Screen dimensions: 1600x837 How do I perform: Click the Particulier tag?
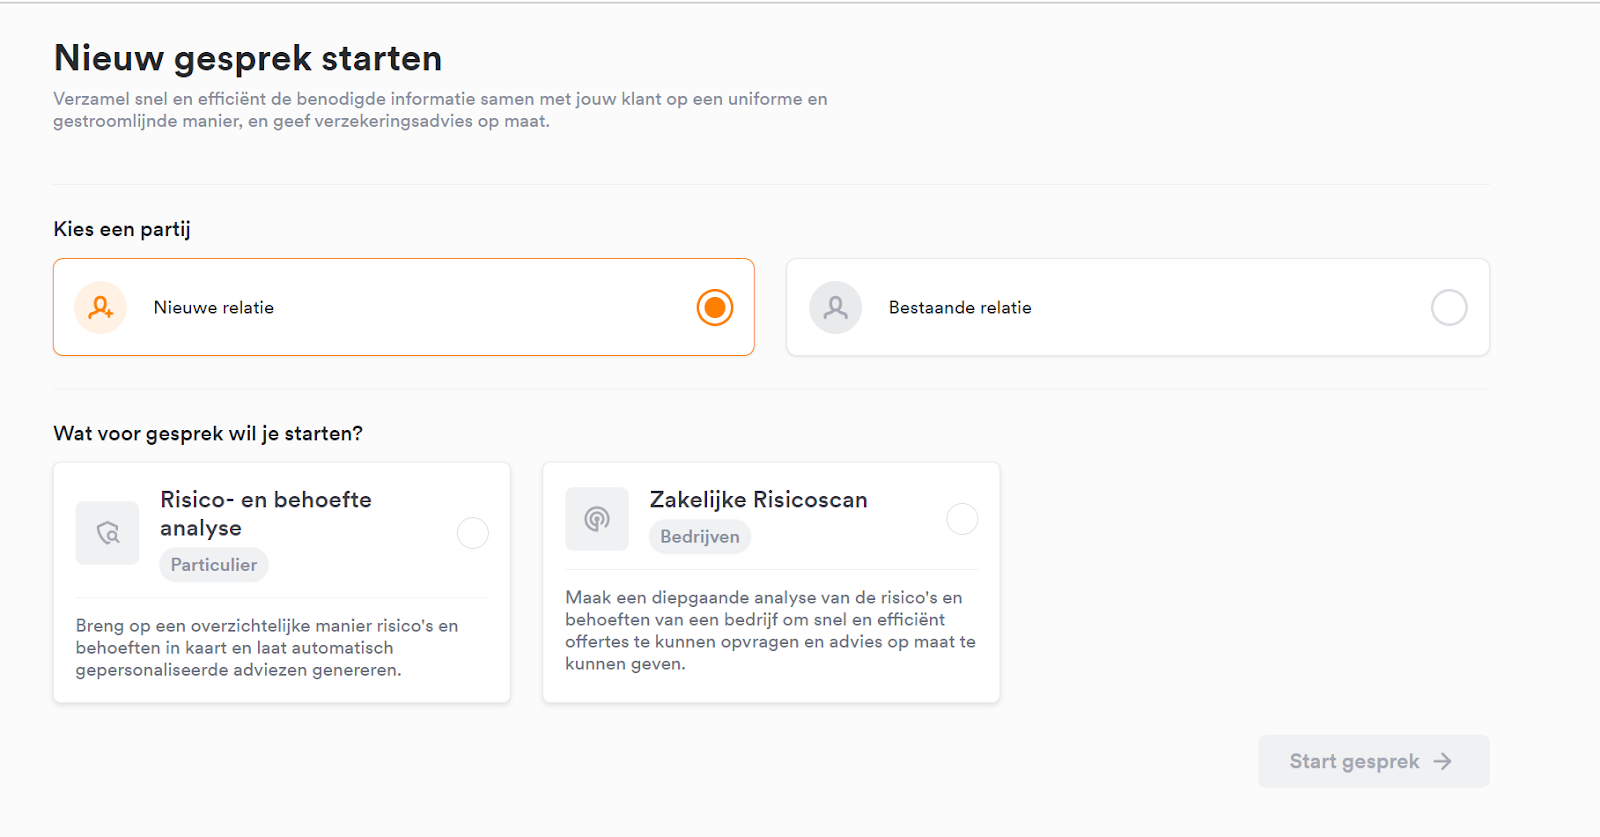point(214,564)
